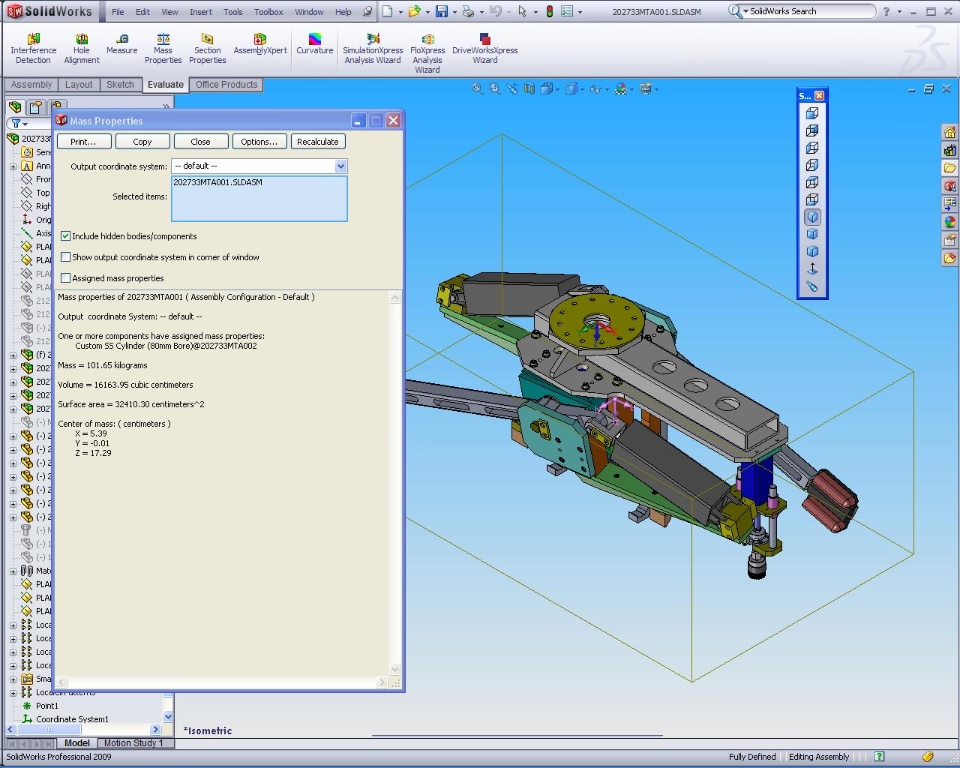The width and height of the screenshot is (960, 768).
Task: Open Section Properties tool
Action: tap(207, 48)
